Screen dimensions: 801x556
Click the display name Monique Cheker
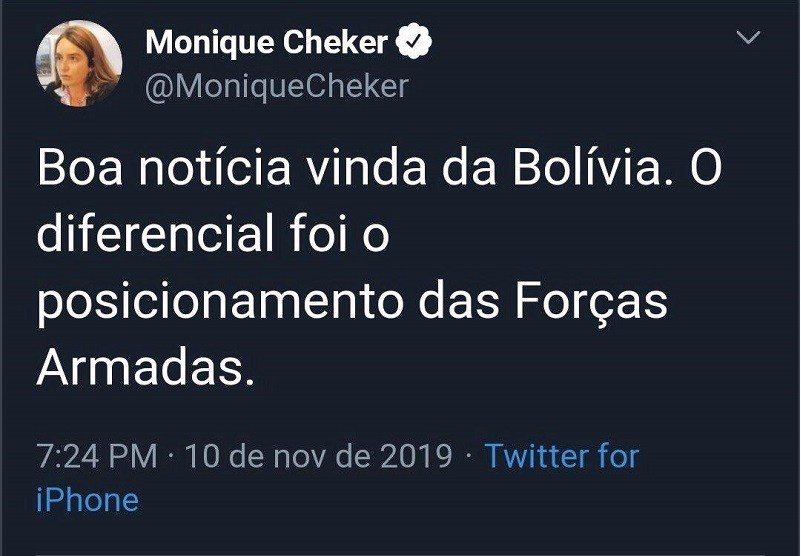(x=266, y=43)
